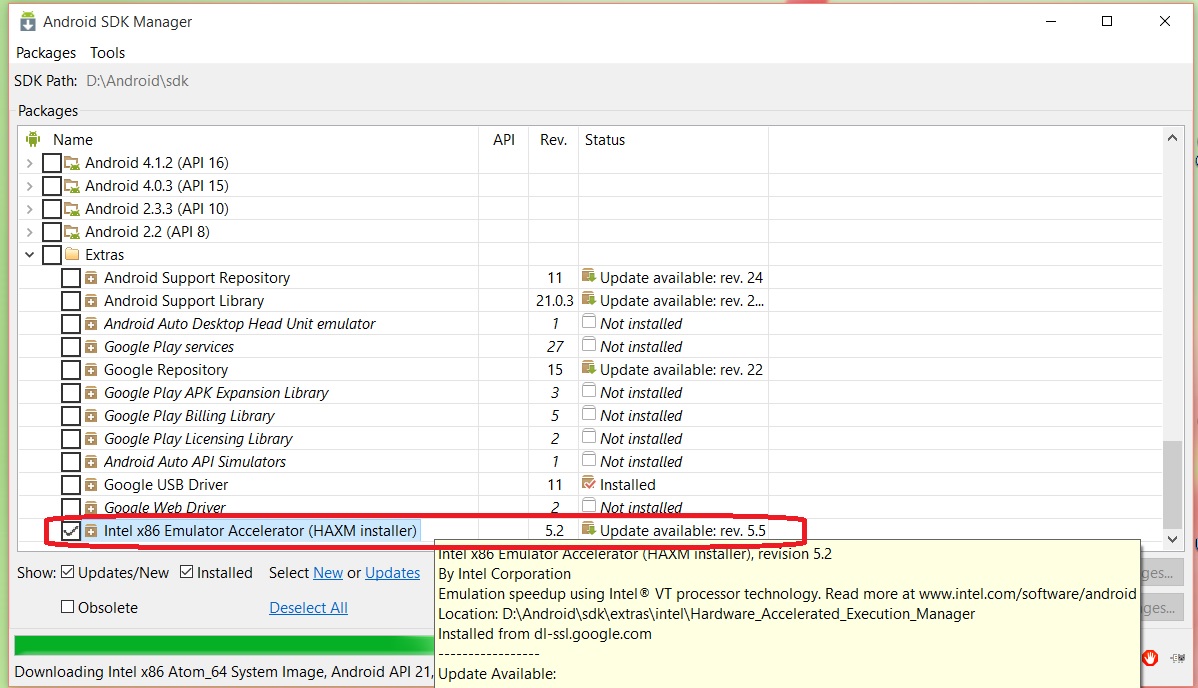Click the Extras folder icon
Screen dimensions: 1198x688
(72, 254)
